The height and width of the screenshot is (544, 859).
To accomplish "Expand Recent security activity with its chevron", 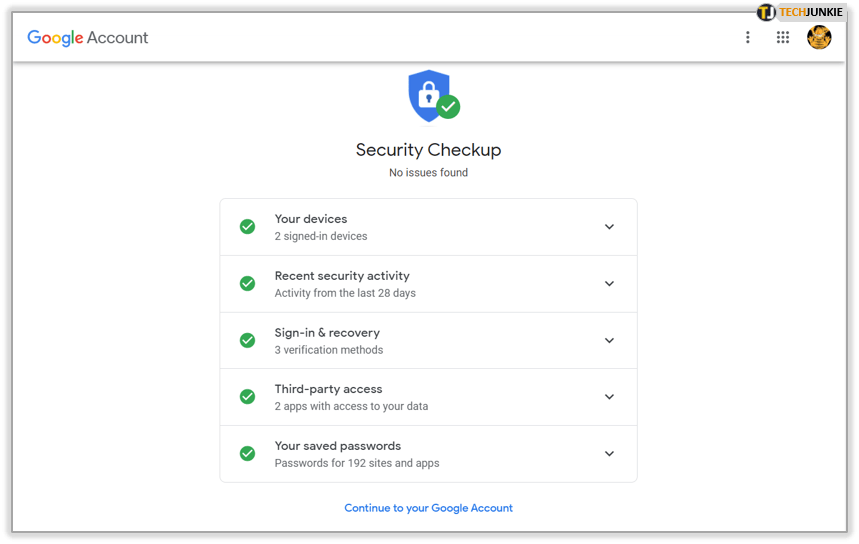I will pyautogui.click(x=609, y=284).
